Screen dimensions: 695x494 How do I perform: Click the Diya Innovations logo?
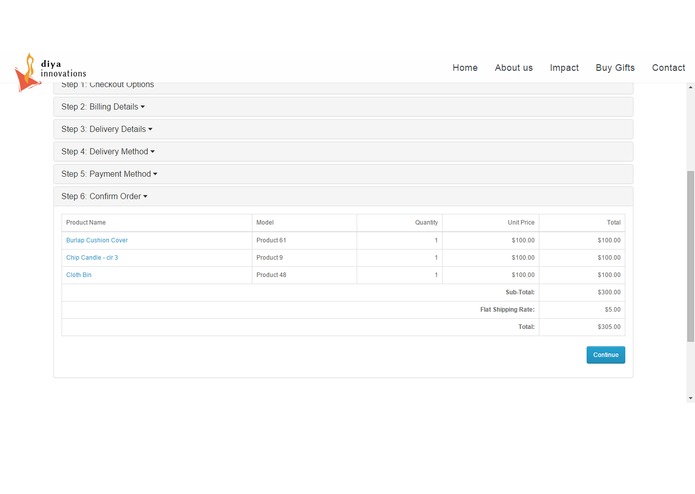click(x=50, y=72)
